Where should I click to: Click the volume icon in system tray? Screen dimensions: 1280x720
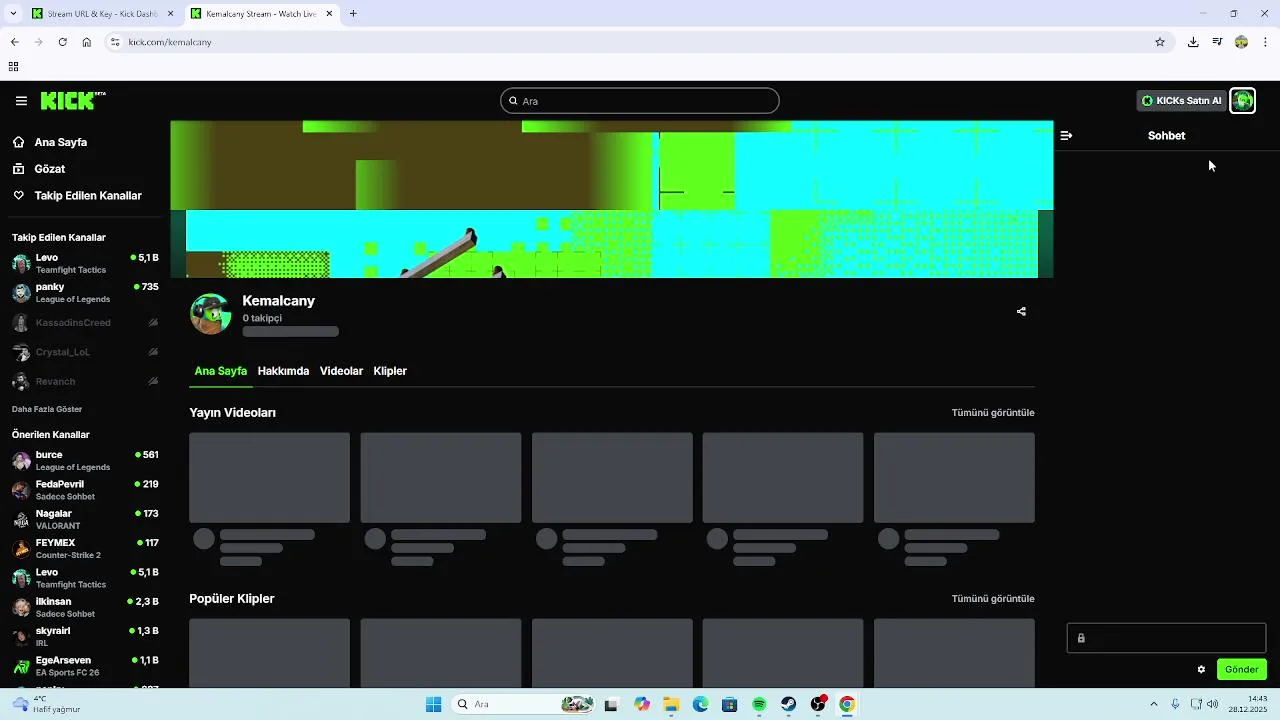coord(1212,704)
